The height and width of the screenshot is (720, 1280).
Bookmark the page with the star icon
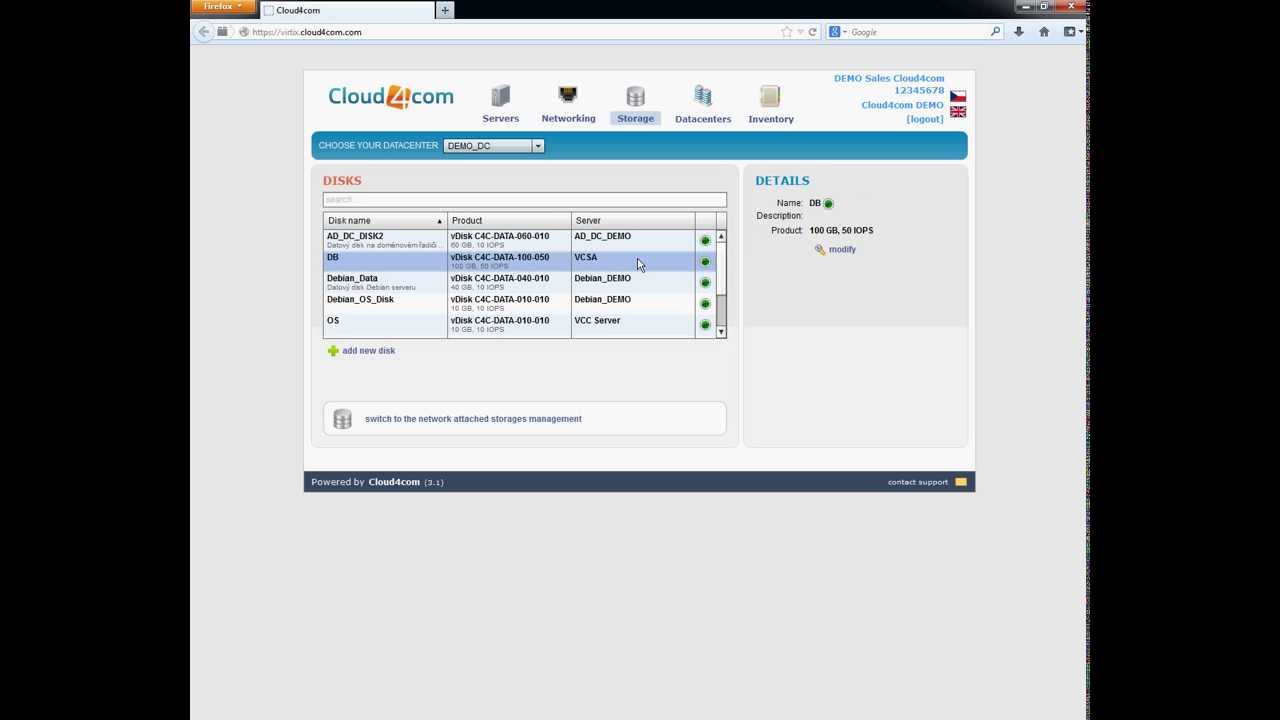pos(787,32)
